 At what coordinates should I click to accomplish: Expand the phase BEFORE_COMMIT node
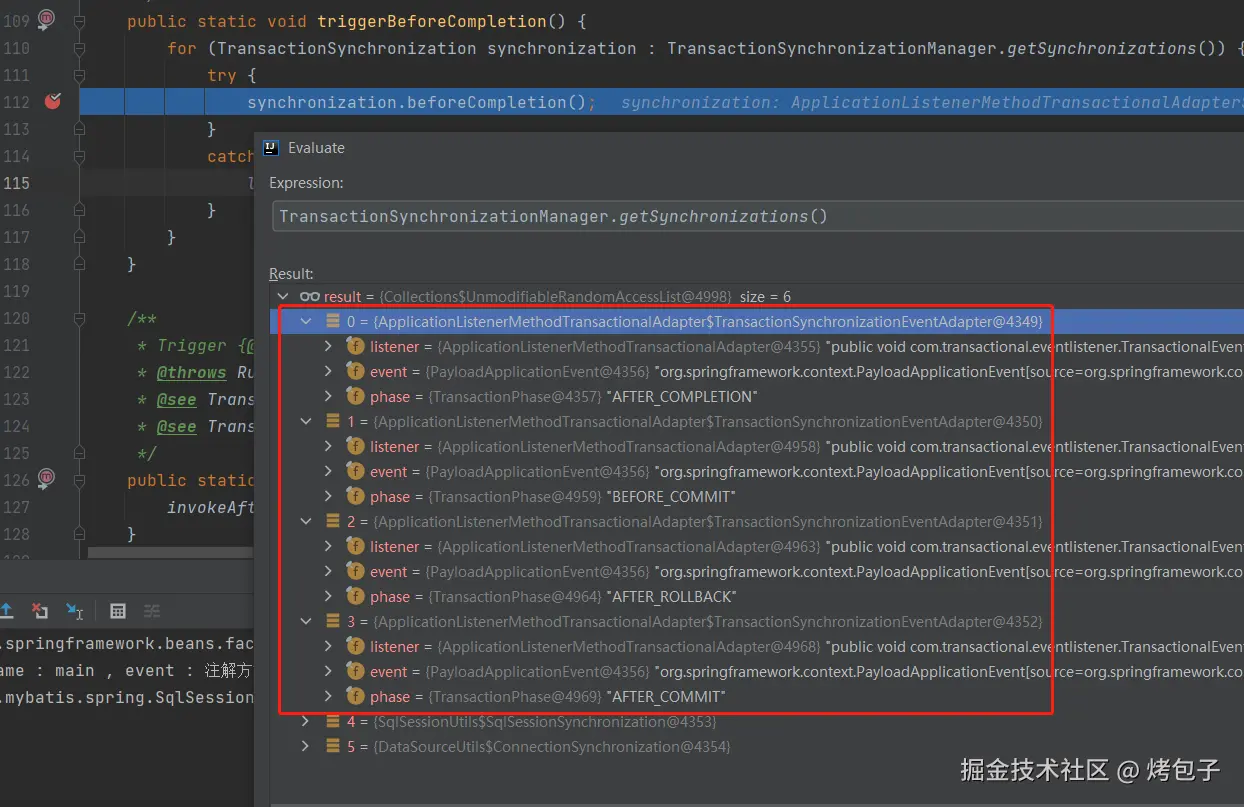[x=329, y=496]
